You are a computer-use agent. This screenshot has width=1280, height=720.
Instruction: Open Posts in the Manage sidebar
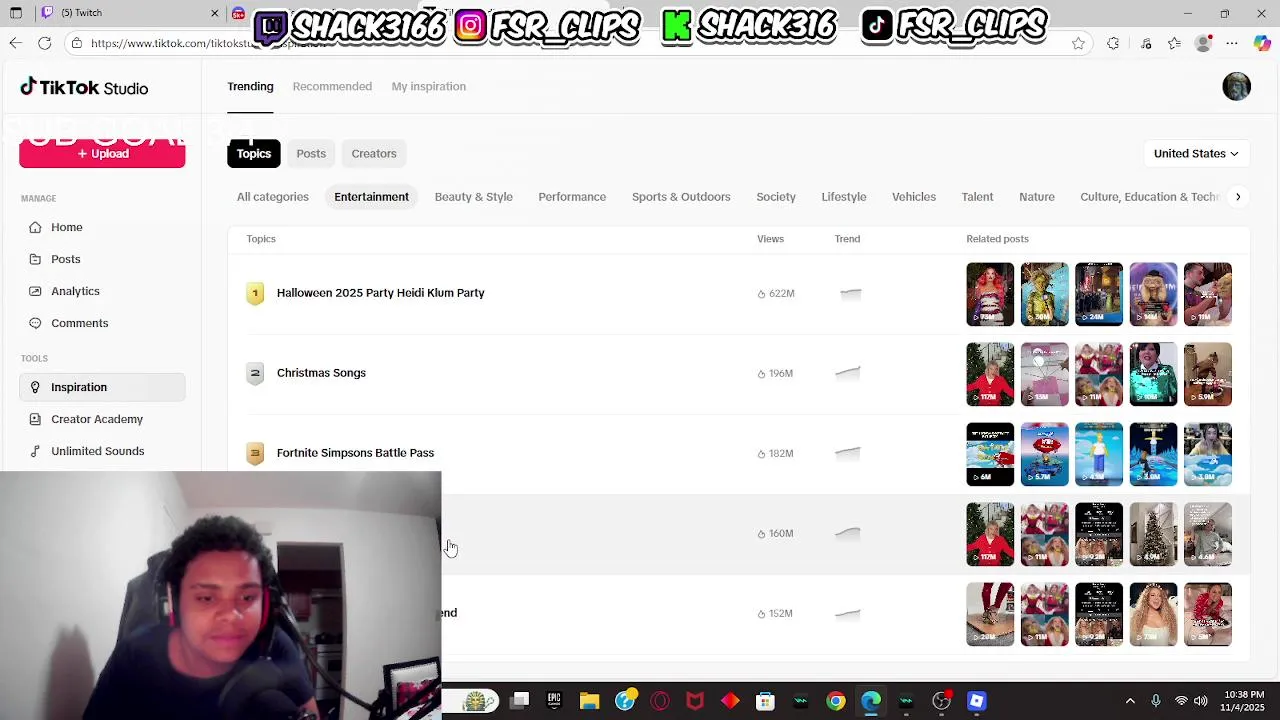coord(102,259)
